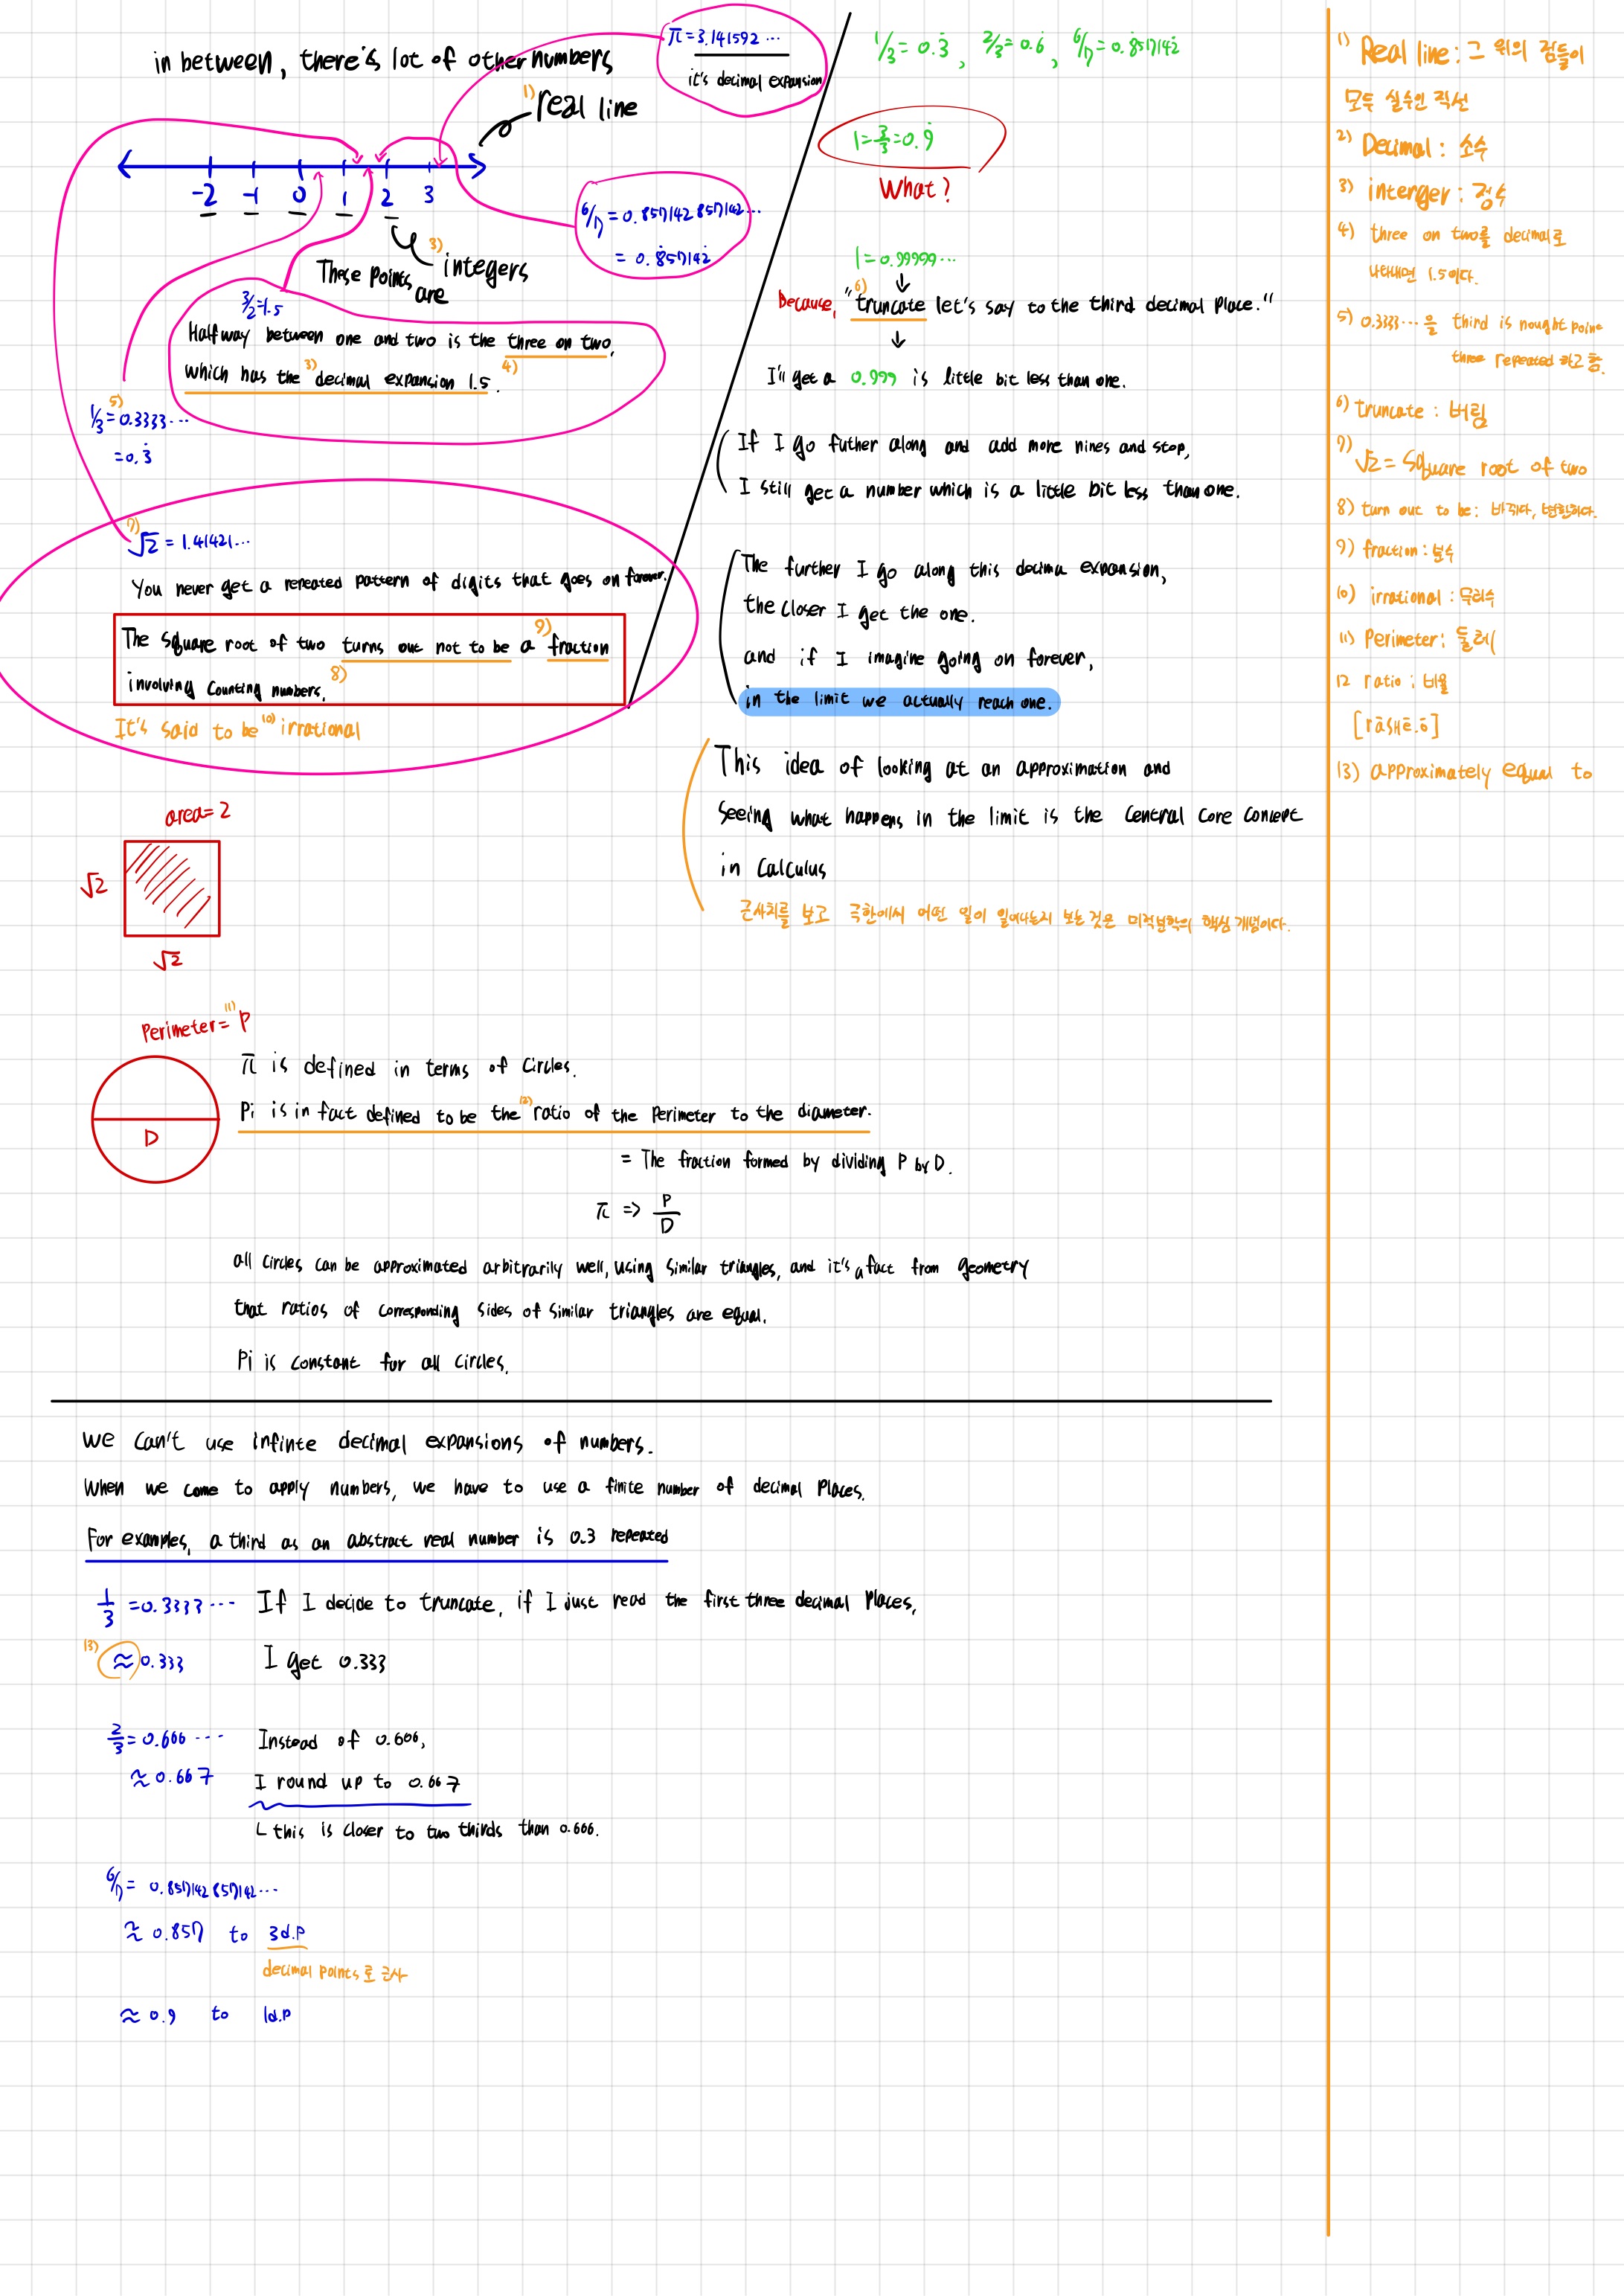Click glossary entry "Real line: 그 위의 점들이"
The image size is (1624, 2296).
pos(1461,52)
